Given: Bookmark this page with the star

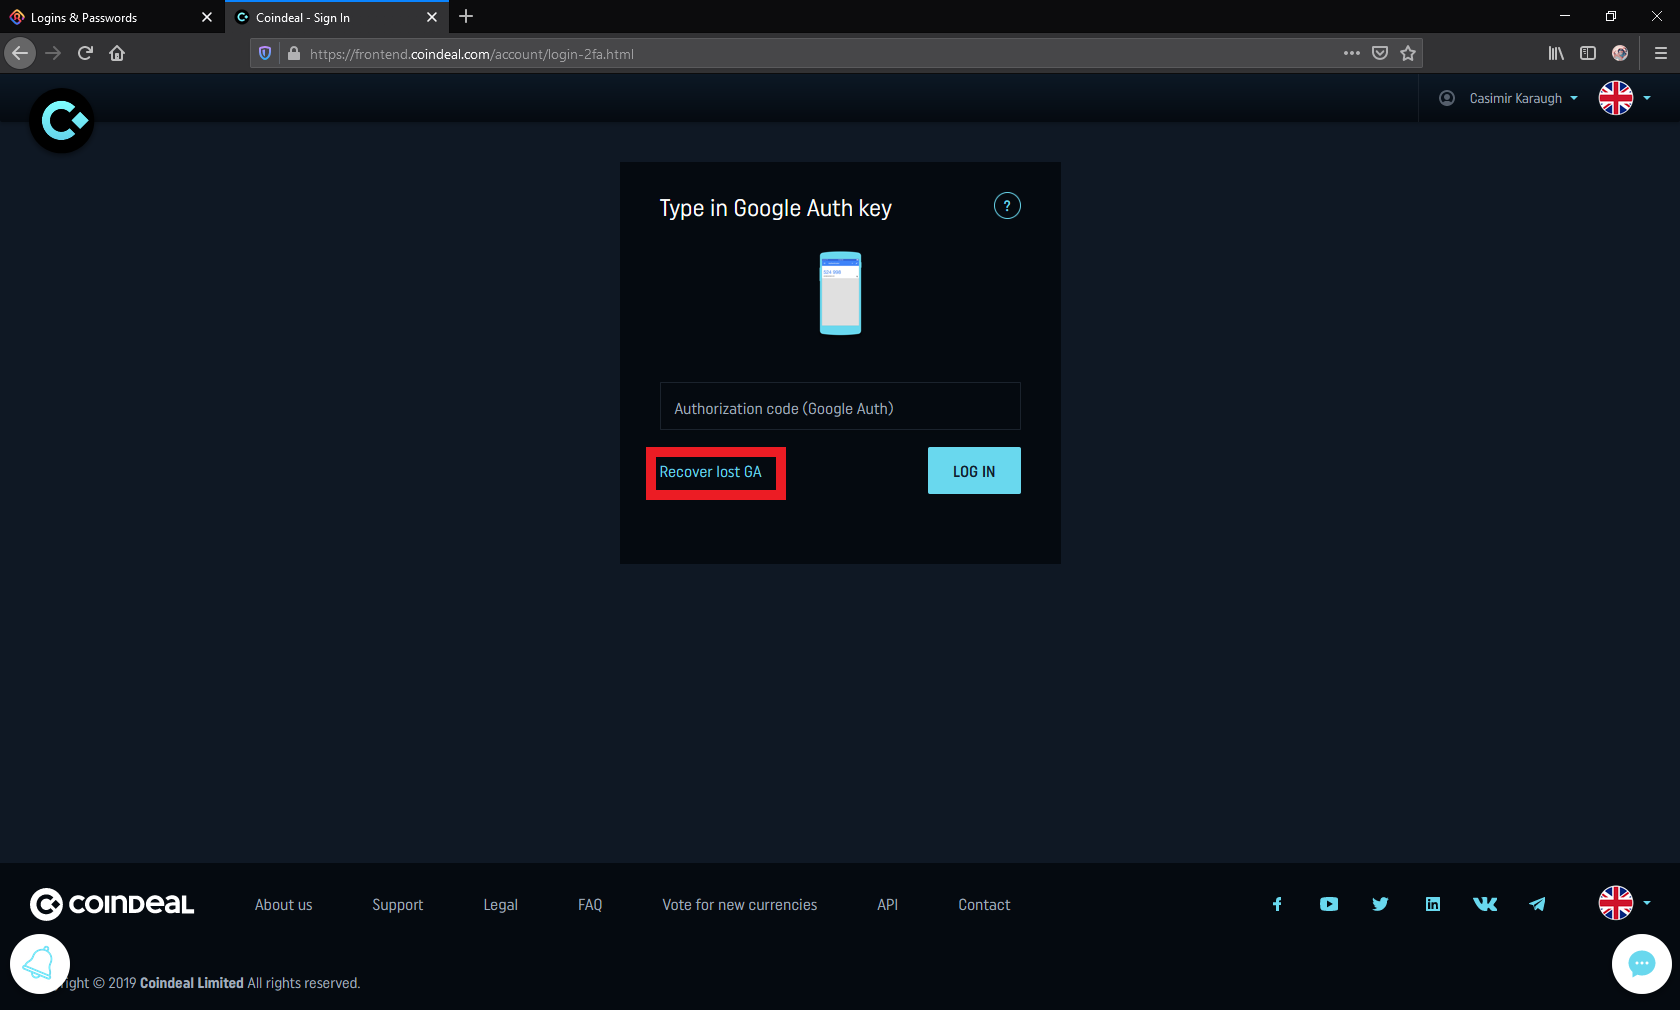Looking at the screenshot, I should coord(1408,53).
